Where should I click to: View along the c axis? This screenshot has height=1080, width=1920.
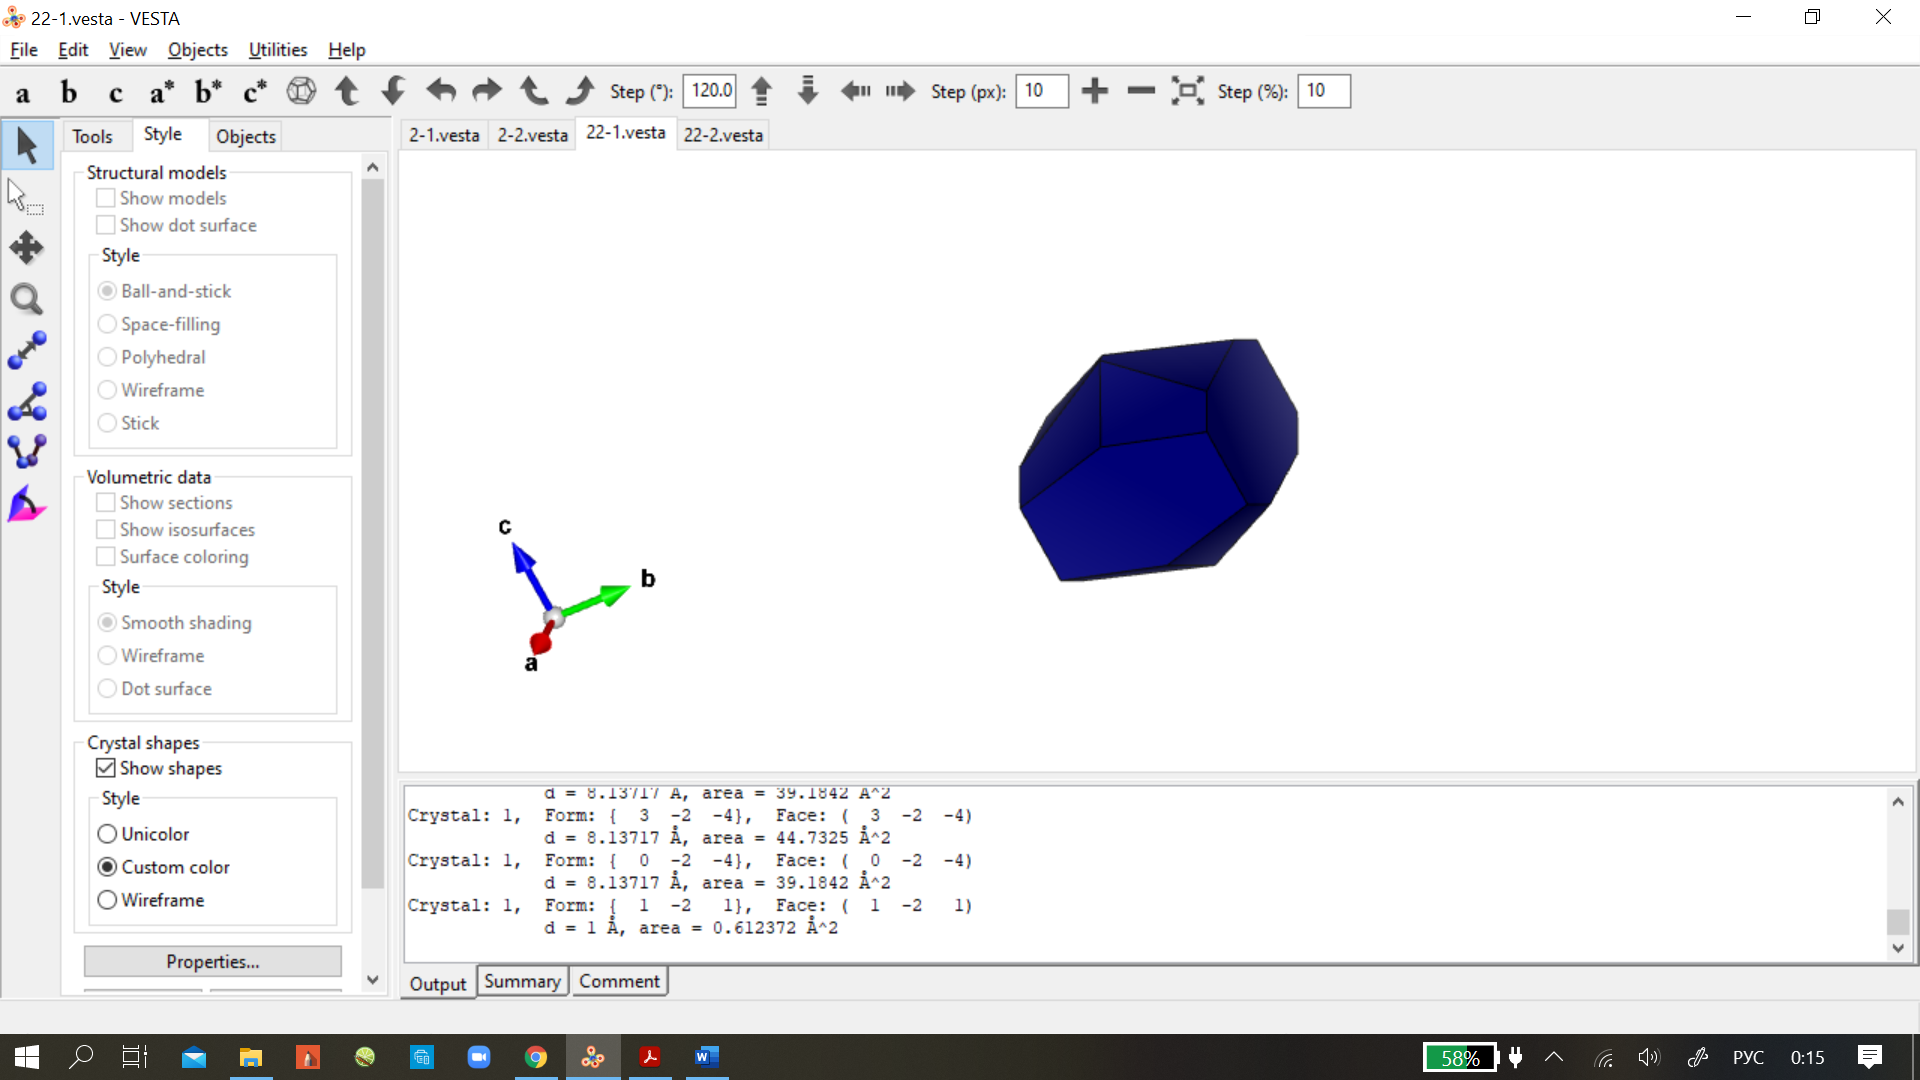click(115, 92)
